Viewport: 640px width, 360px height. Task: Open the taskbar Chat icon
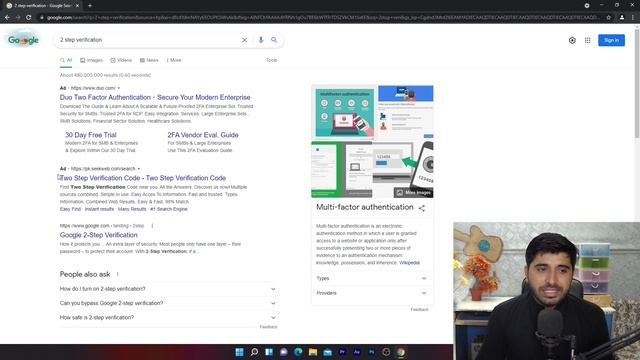(284, 352)
